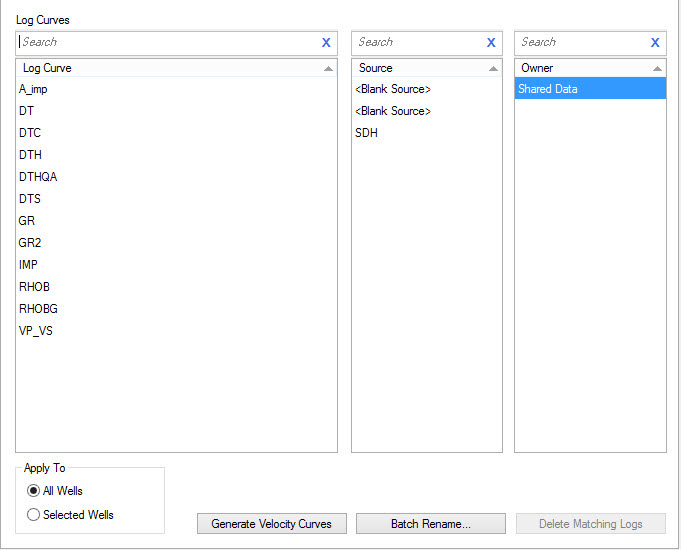
Task: Select the A_imp log curve
Action: click(x=34, y=89)
